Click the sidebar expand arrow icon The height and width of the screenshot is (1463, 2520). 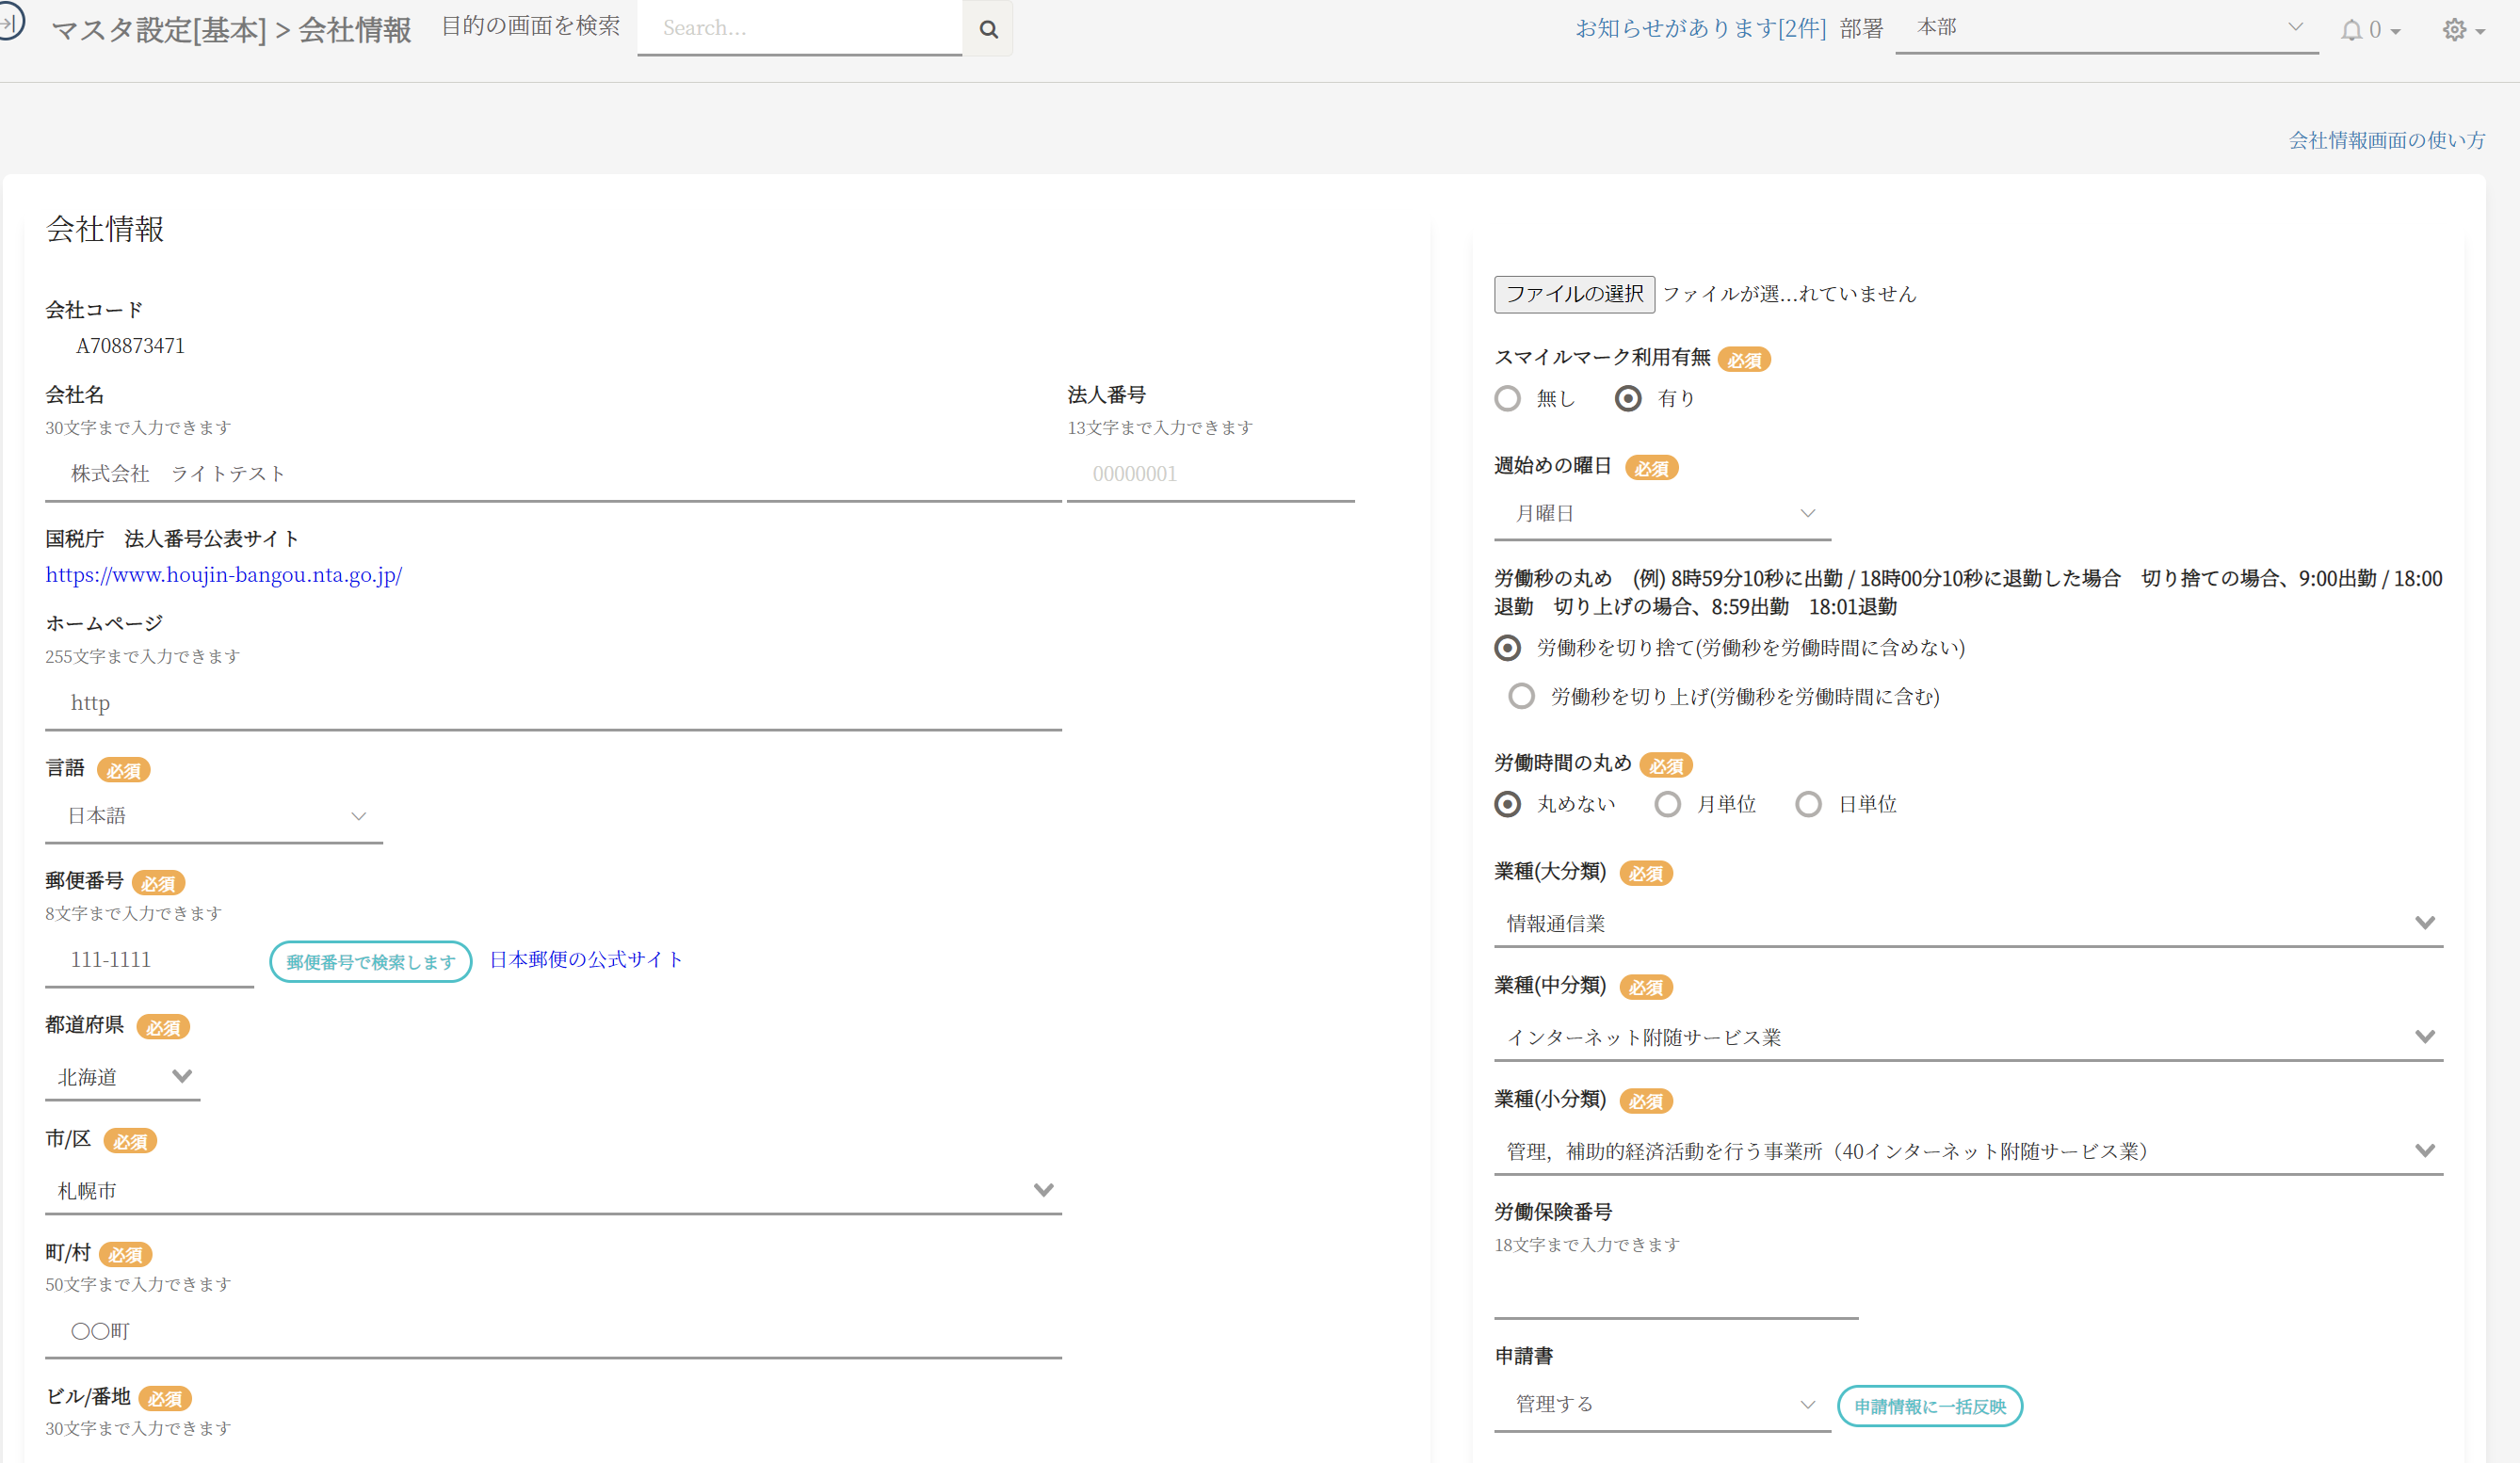pos(10,21)
